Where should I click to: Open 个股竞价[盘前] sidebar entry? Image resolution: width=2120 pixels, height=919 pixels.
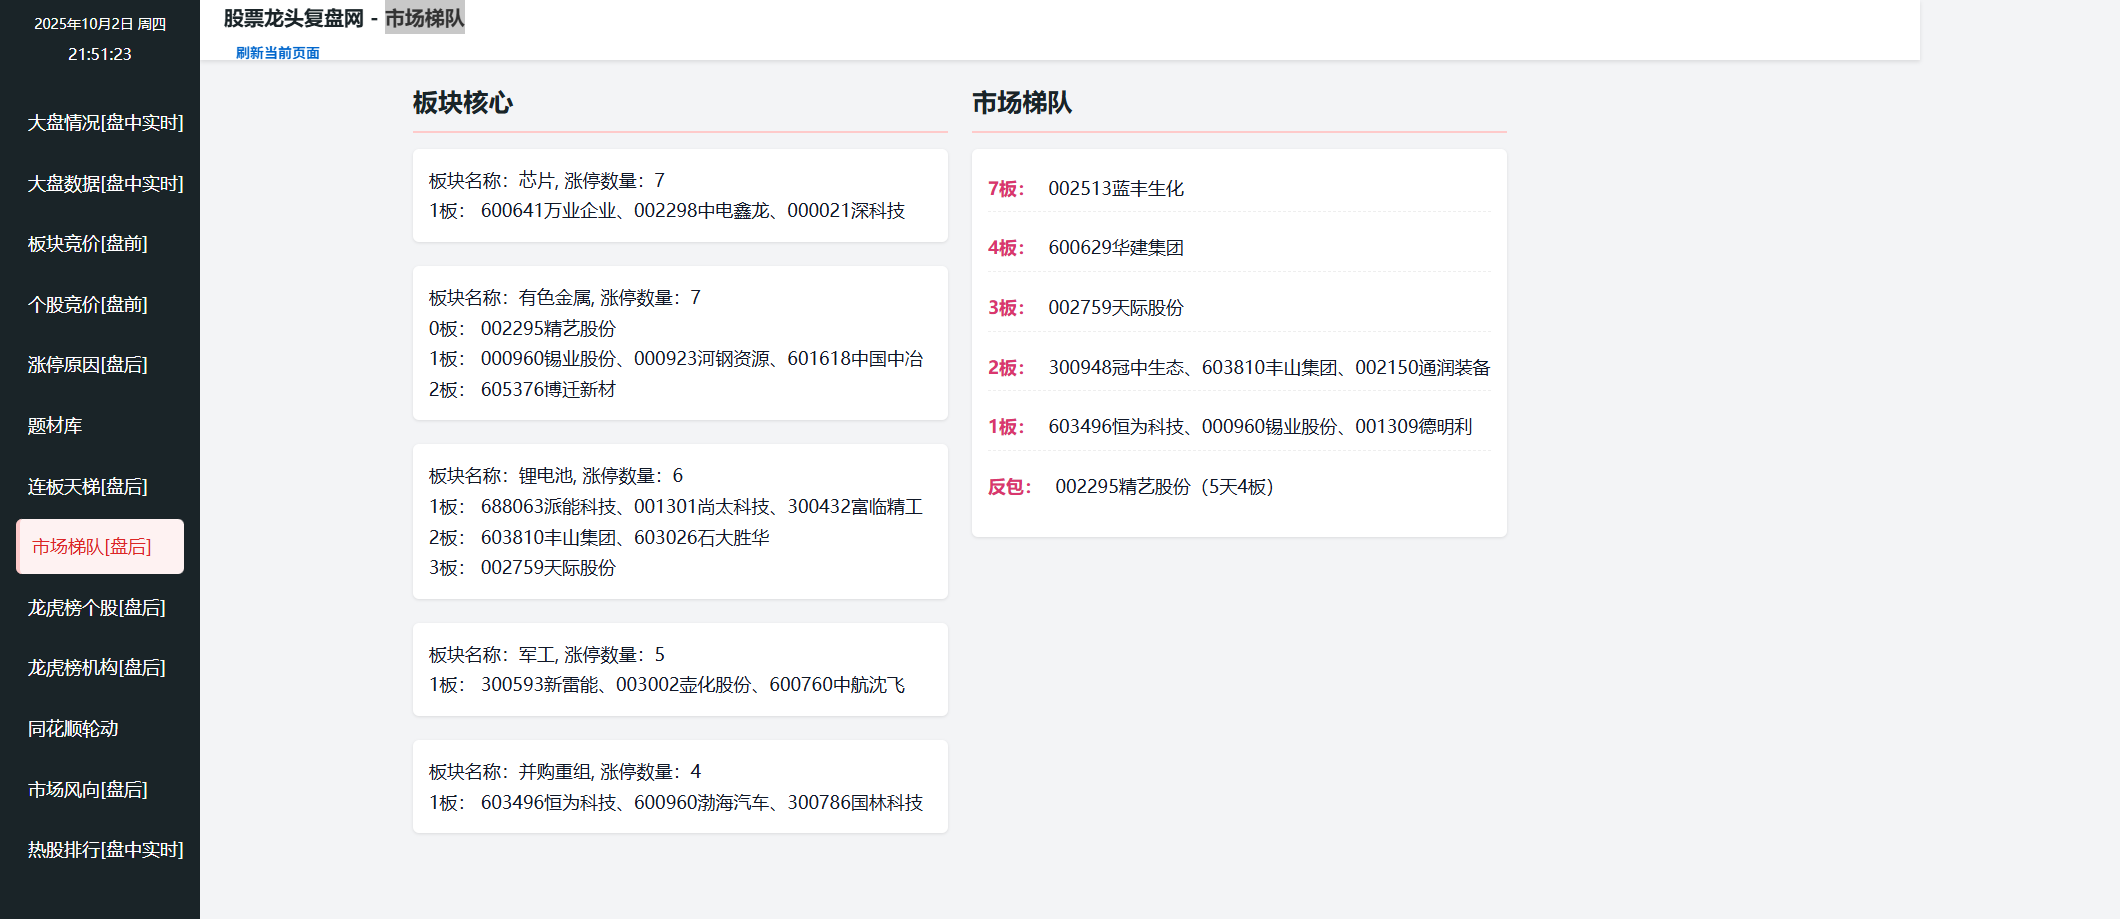88,305
